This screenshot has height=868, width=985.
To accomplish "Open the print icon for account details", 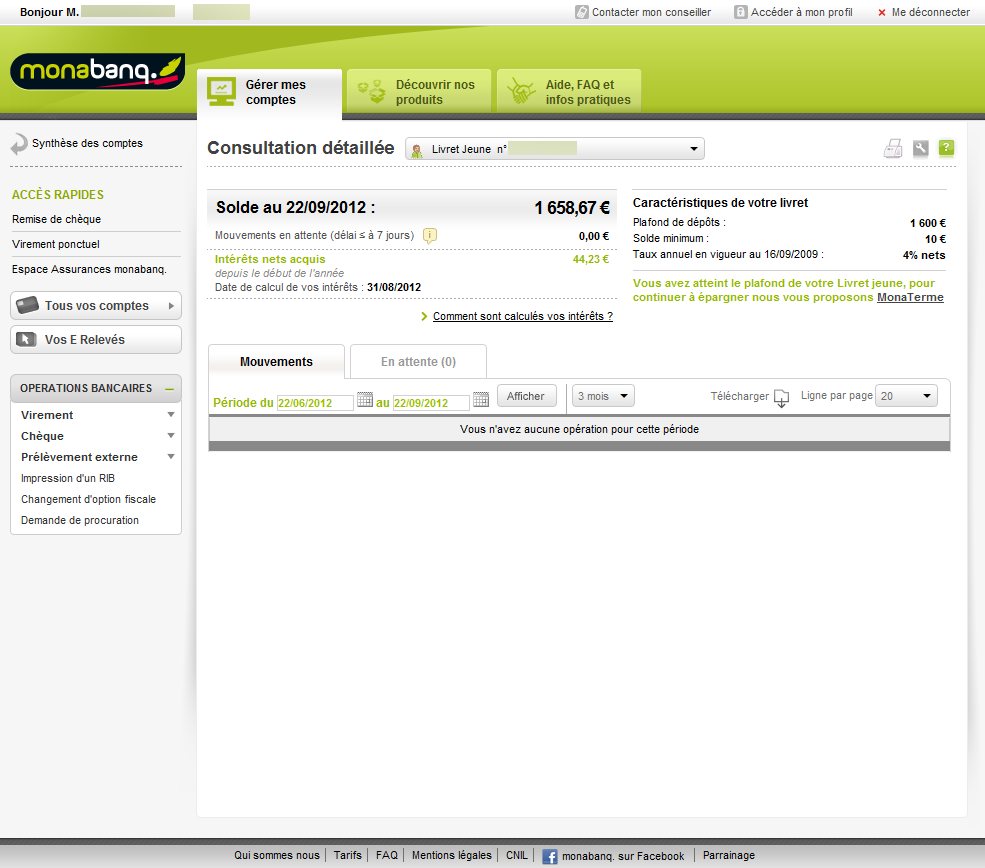I will point(893,147).
